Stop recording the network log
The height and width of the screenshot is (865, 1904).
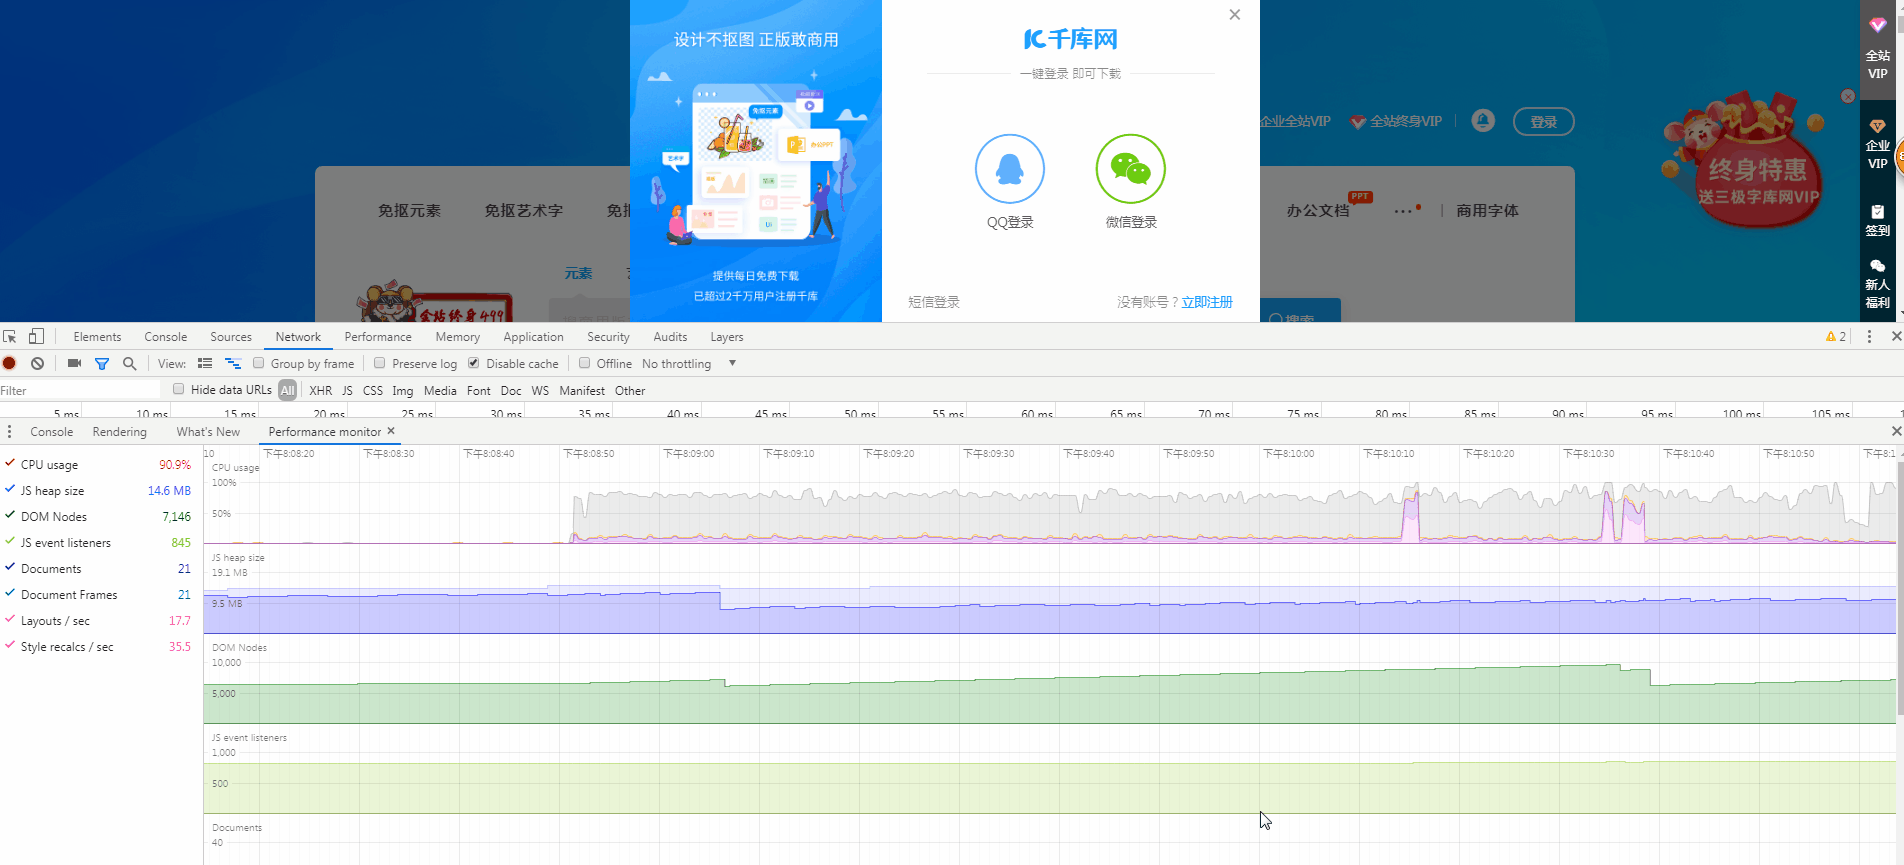pos(10,364)
